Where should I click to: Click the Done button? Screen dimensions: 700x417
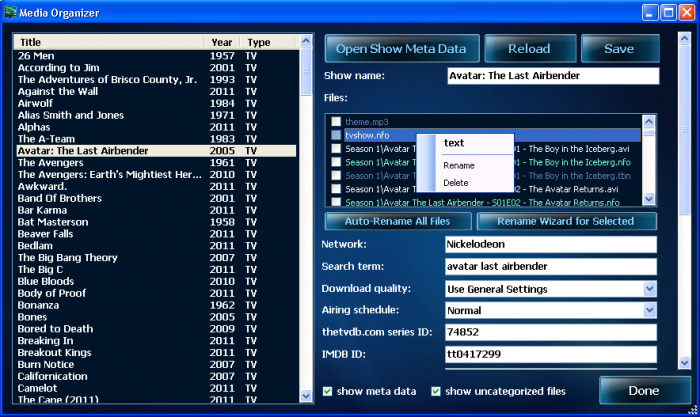644,391
